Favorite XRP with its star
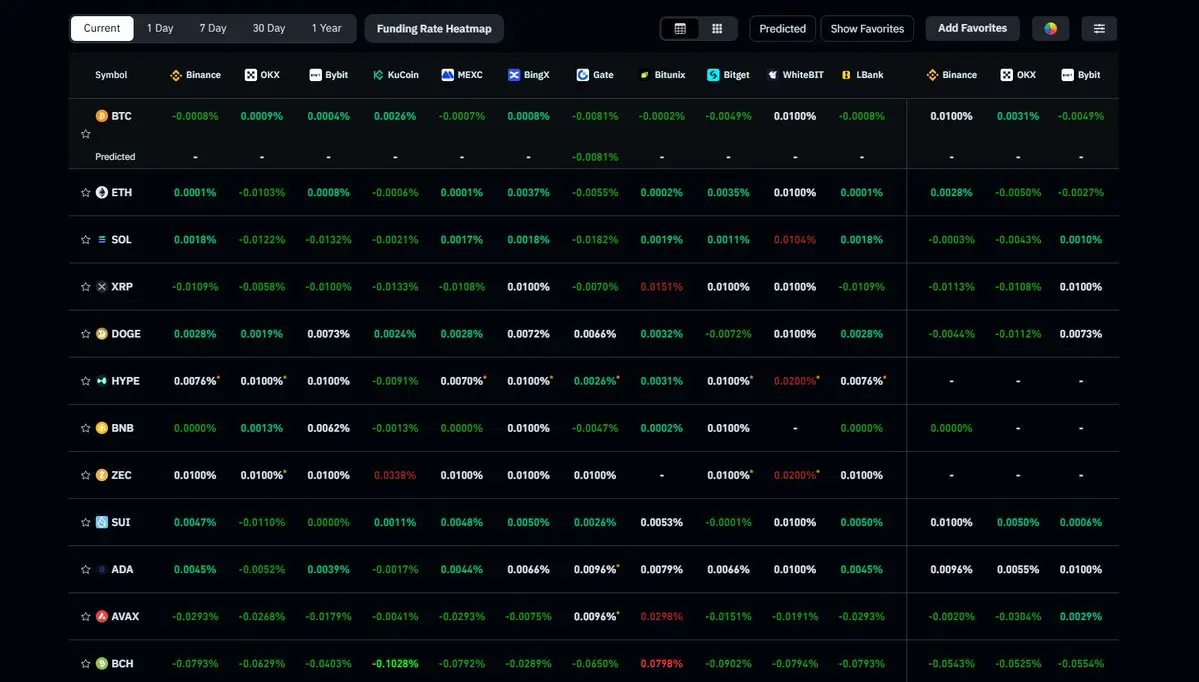1199x682 pixels. pos(86,287)
